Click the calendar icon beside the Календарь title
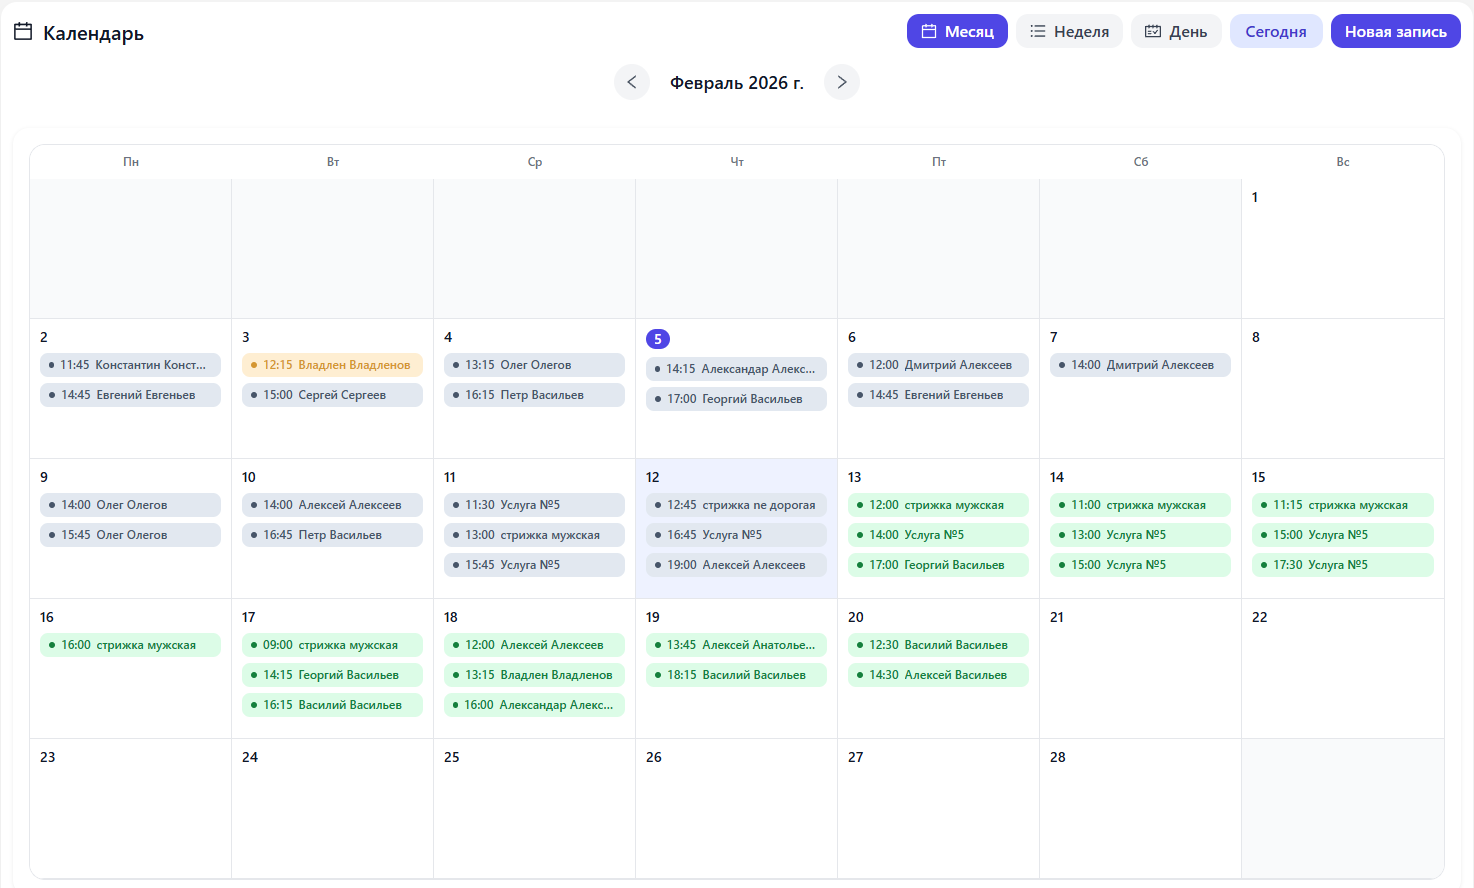1474x888 pixels. tap(23, 32)
